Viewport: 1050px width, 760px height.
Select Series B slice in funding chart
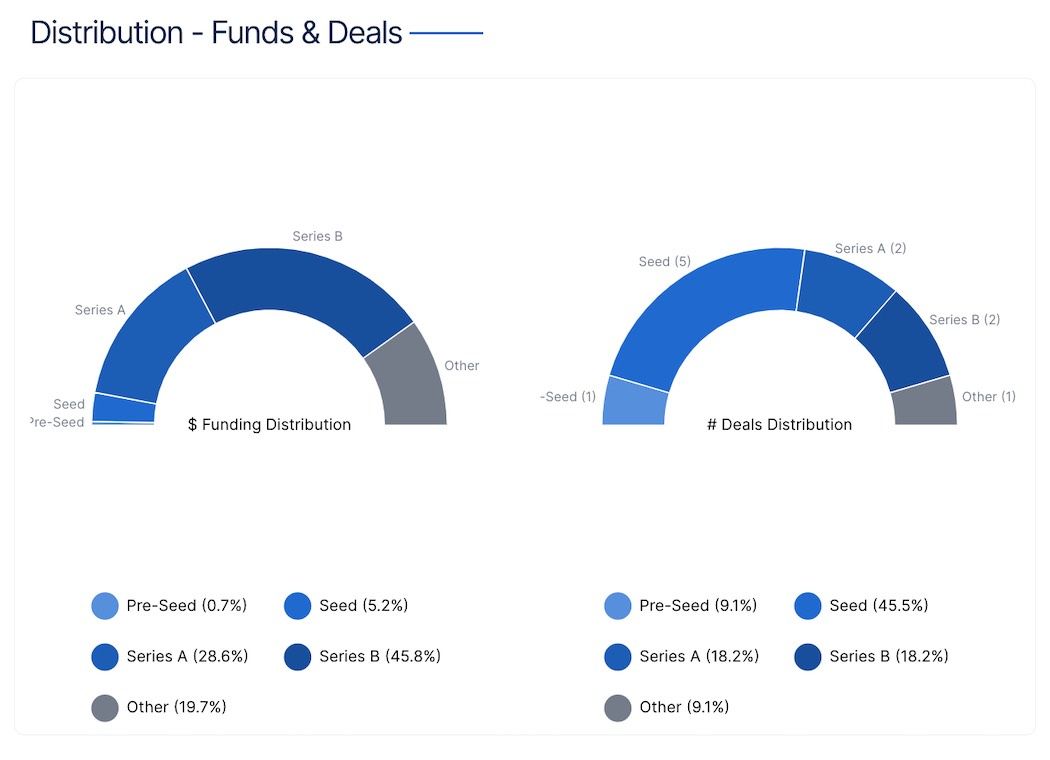click(x=300, y=288)
